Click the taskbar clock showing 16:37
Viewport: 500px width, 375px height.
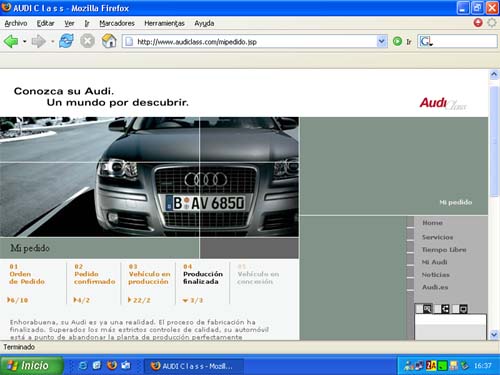click(482, 366)
